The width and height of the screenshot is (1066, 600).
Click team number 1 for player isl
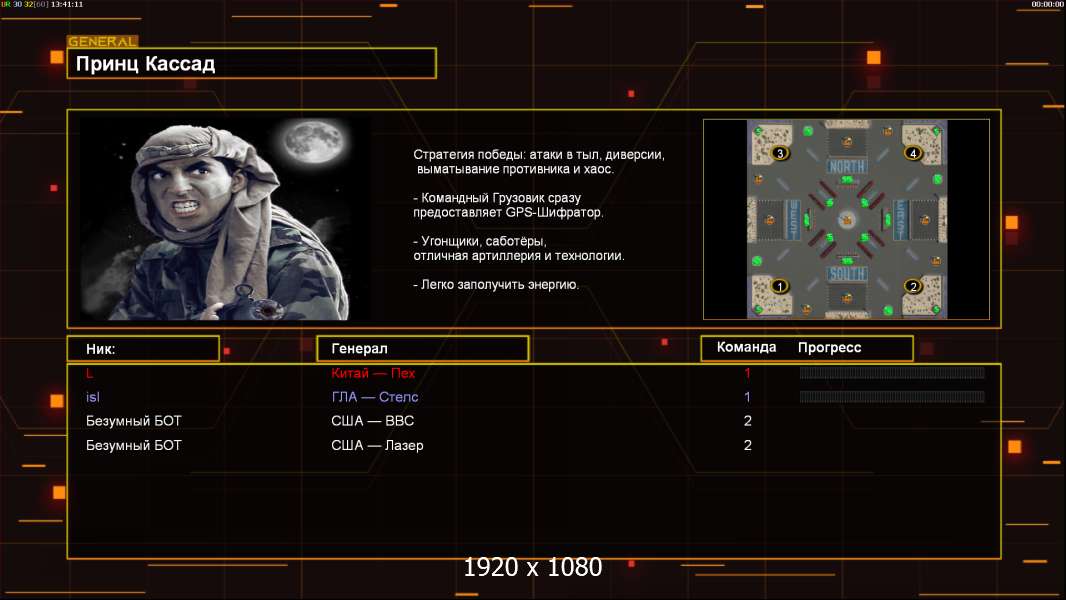(748, 397)
